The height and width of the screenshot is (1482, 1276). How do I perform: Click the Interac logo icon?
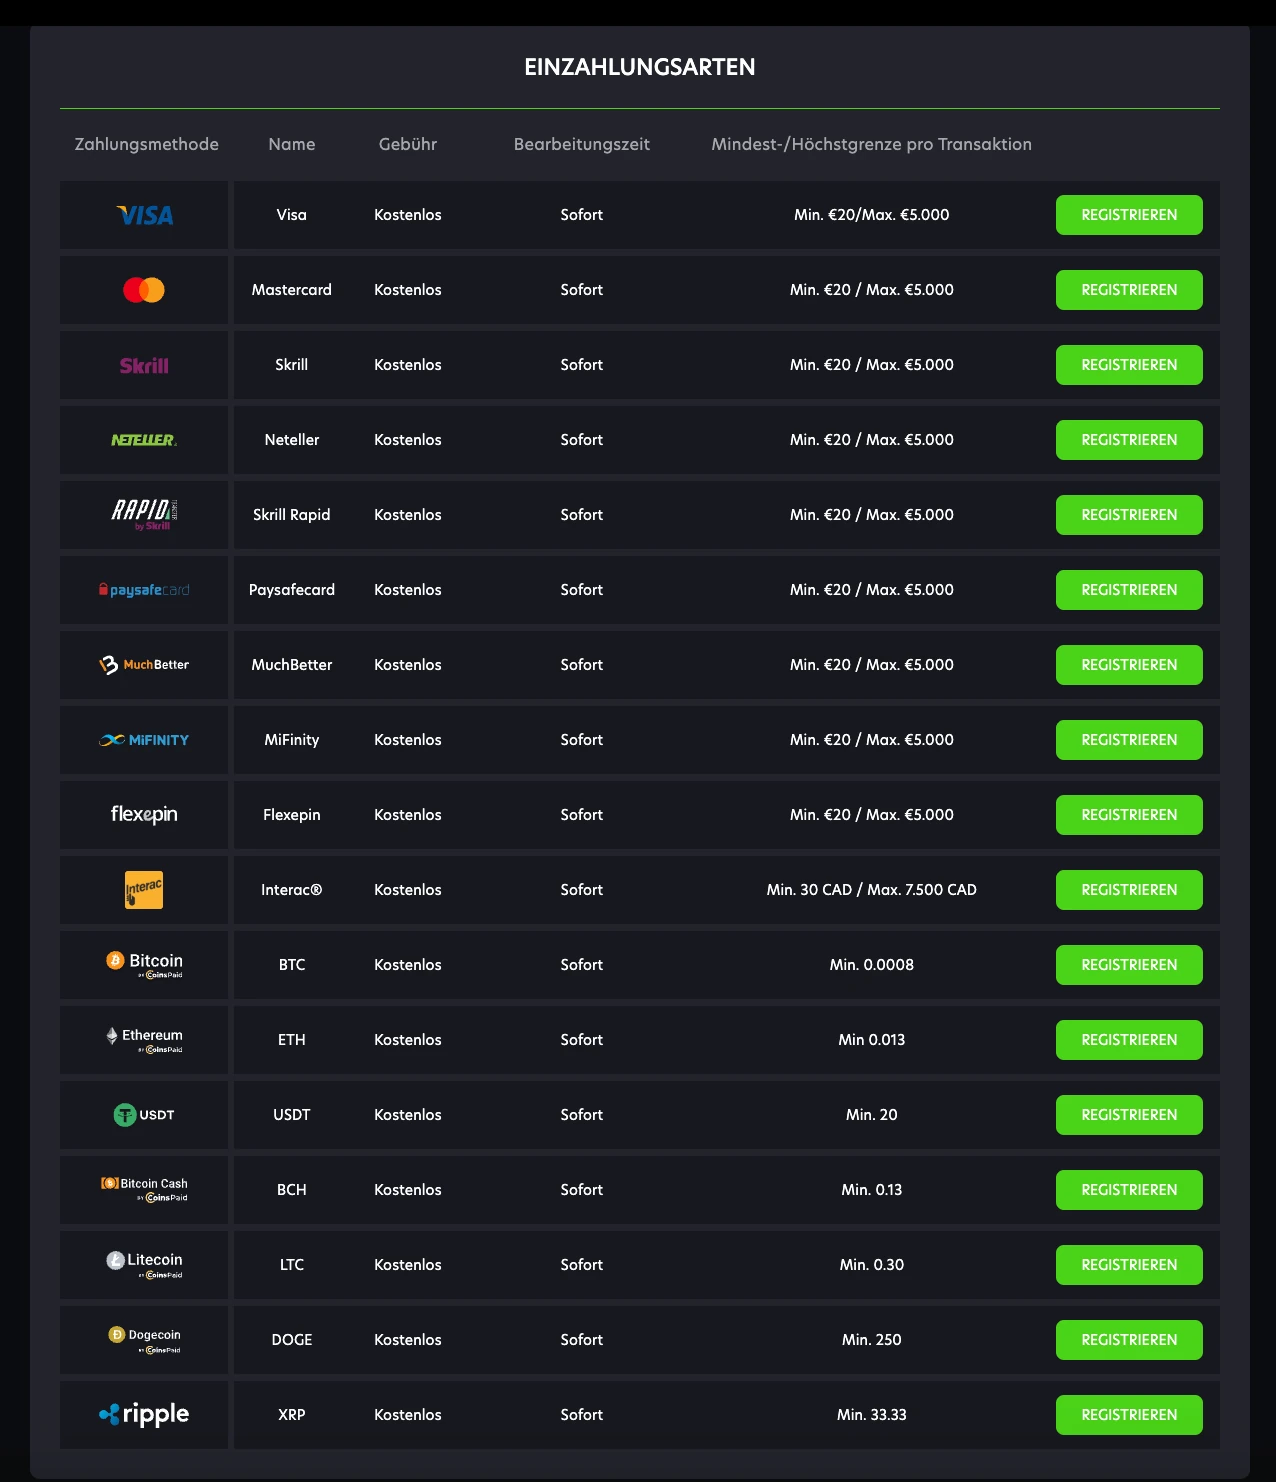pyautogui.click(x=144, y=890)
